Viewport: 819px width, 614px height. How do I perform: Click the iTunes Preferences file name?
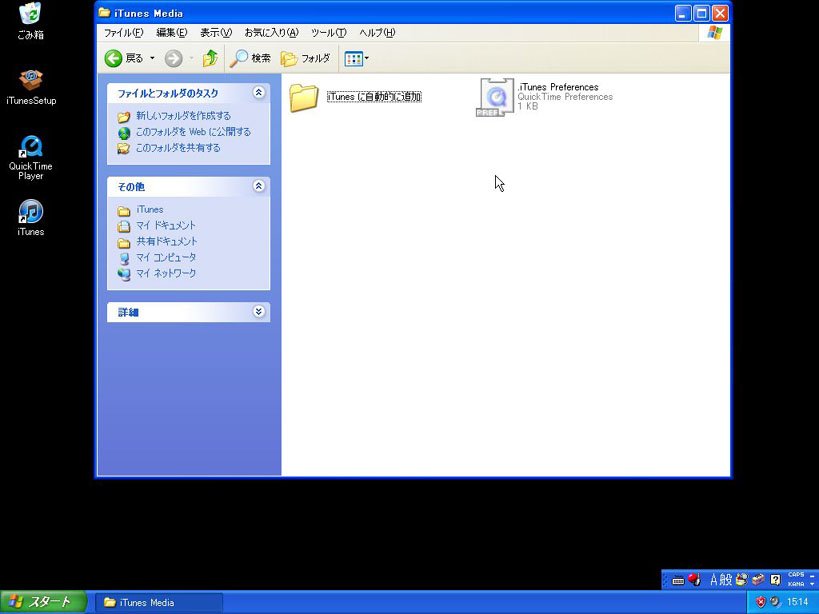(558, 87)
